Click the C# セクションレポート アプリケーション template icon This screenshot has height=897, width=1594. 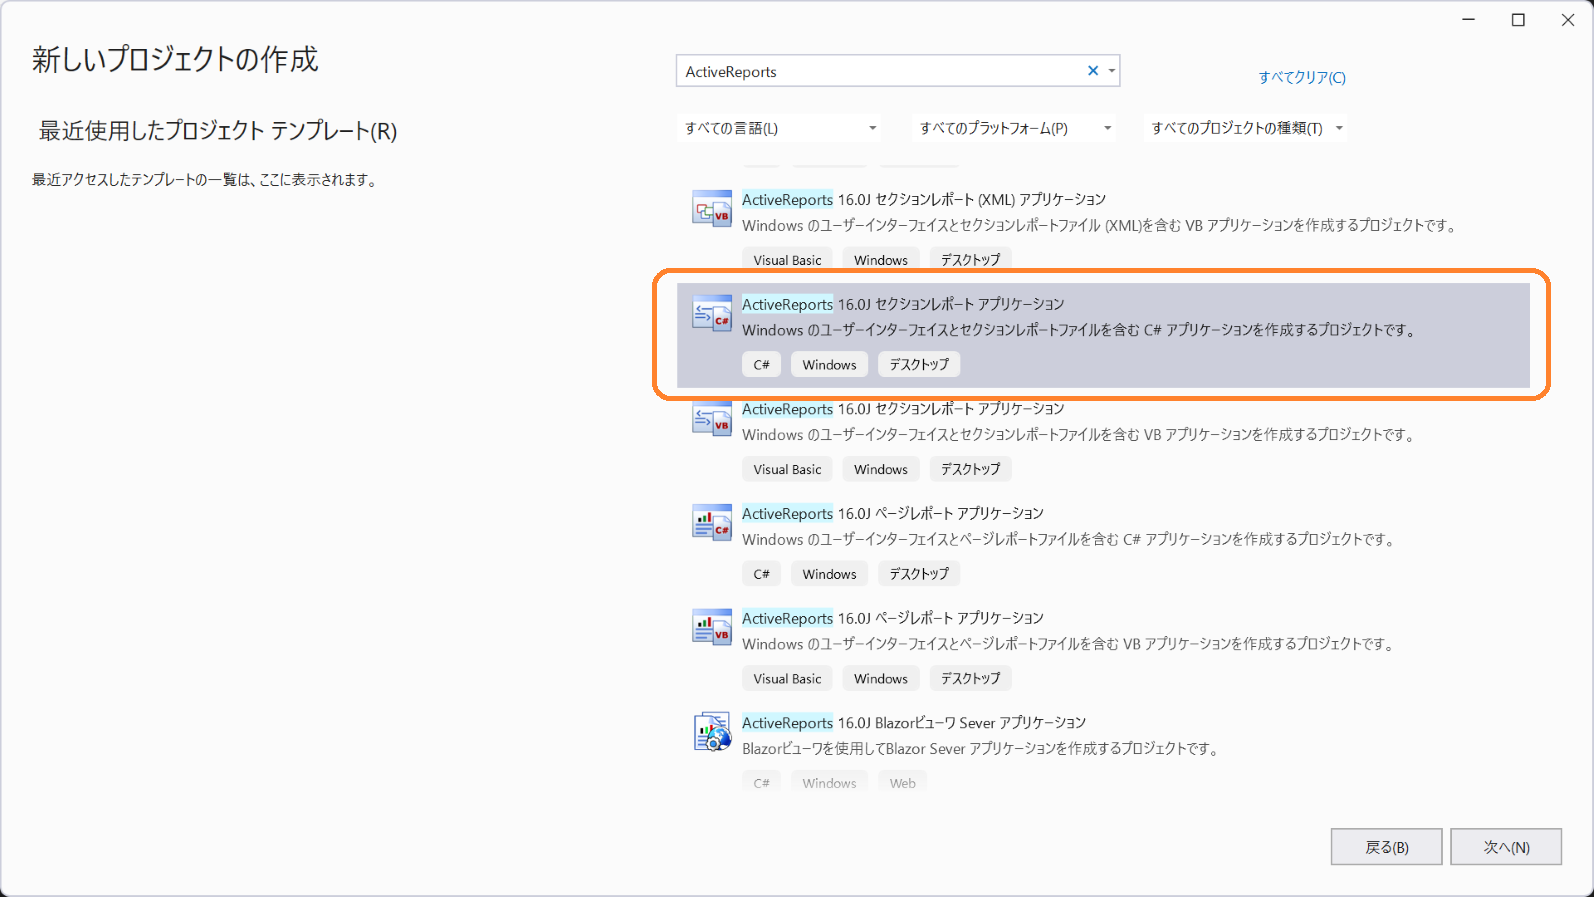pyautogui.click(x=712, y=315)
